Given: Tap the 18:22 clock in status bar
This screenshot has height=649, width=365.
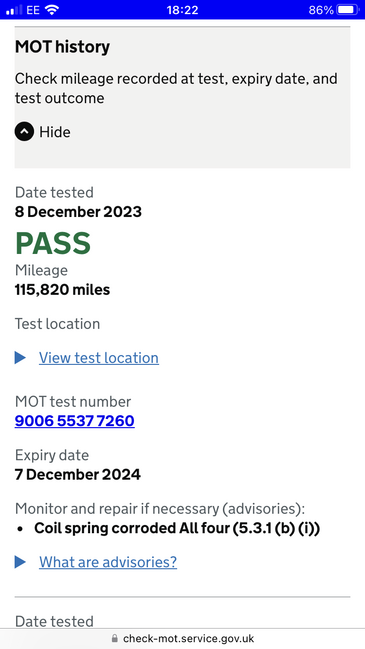Looking at the screenshot, I should click(x=182, y=10).
